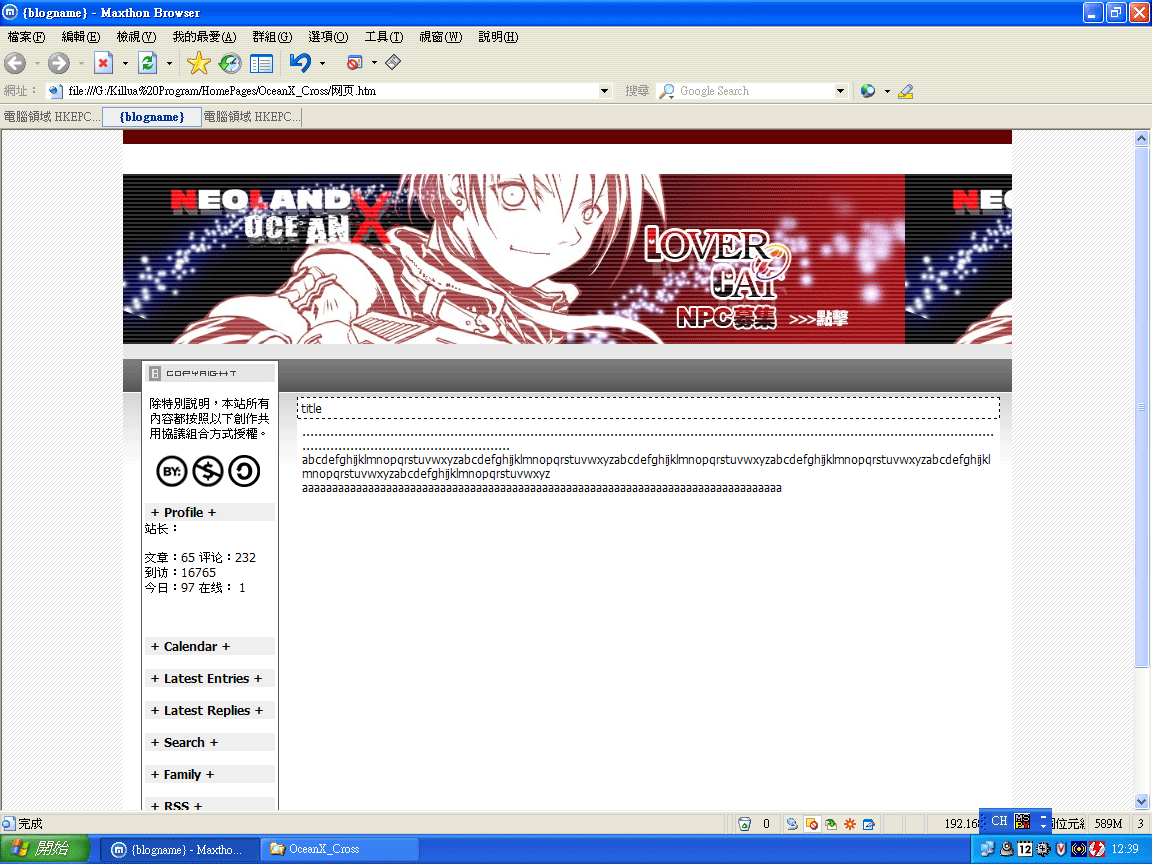Image resolution: width=1152 pixels, height=864 pixels.
Task: Open the 視窗(W) menu
Action: pyautogui.click(x=440, y=37)
